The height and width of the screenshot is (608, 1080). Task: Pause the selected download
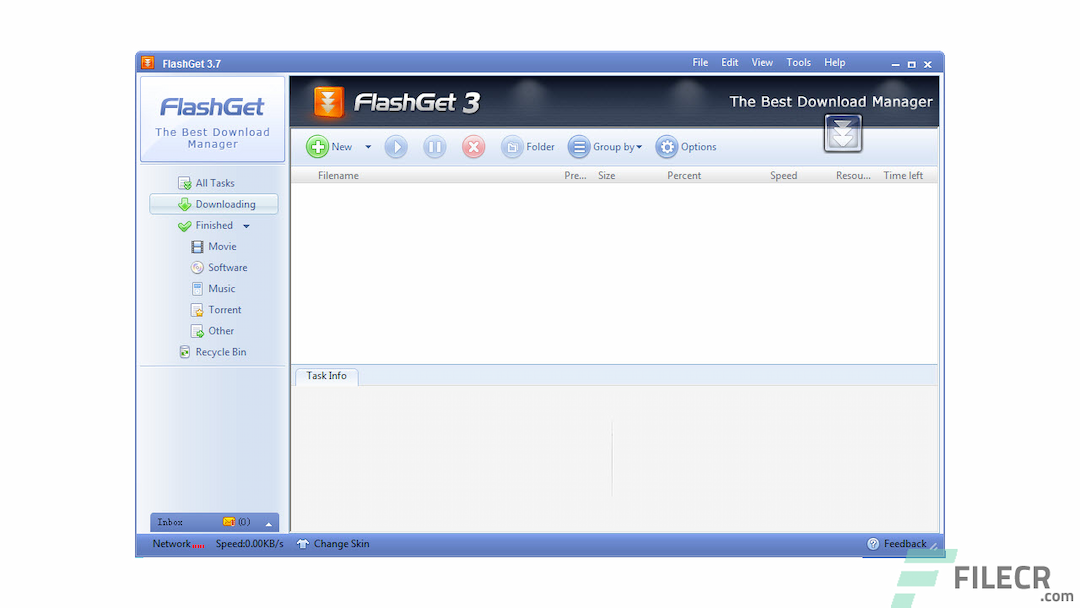tap(434, 146)
